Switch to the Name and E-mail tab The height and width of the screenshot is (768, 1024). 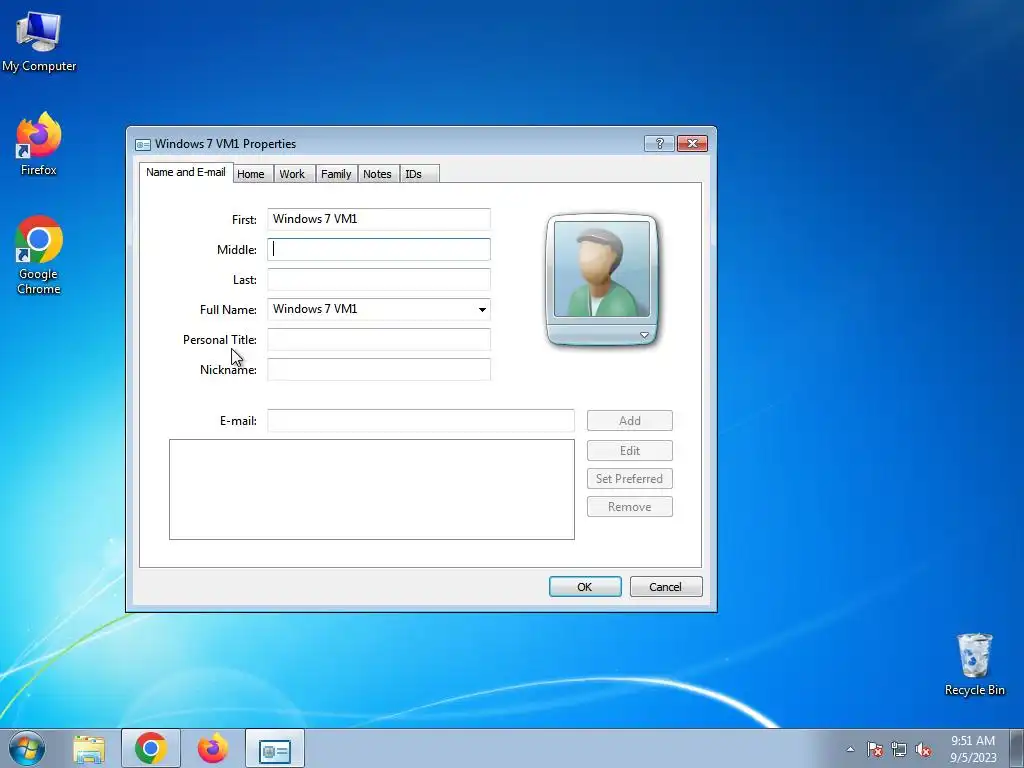tap(185, 172)
